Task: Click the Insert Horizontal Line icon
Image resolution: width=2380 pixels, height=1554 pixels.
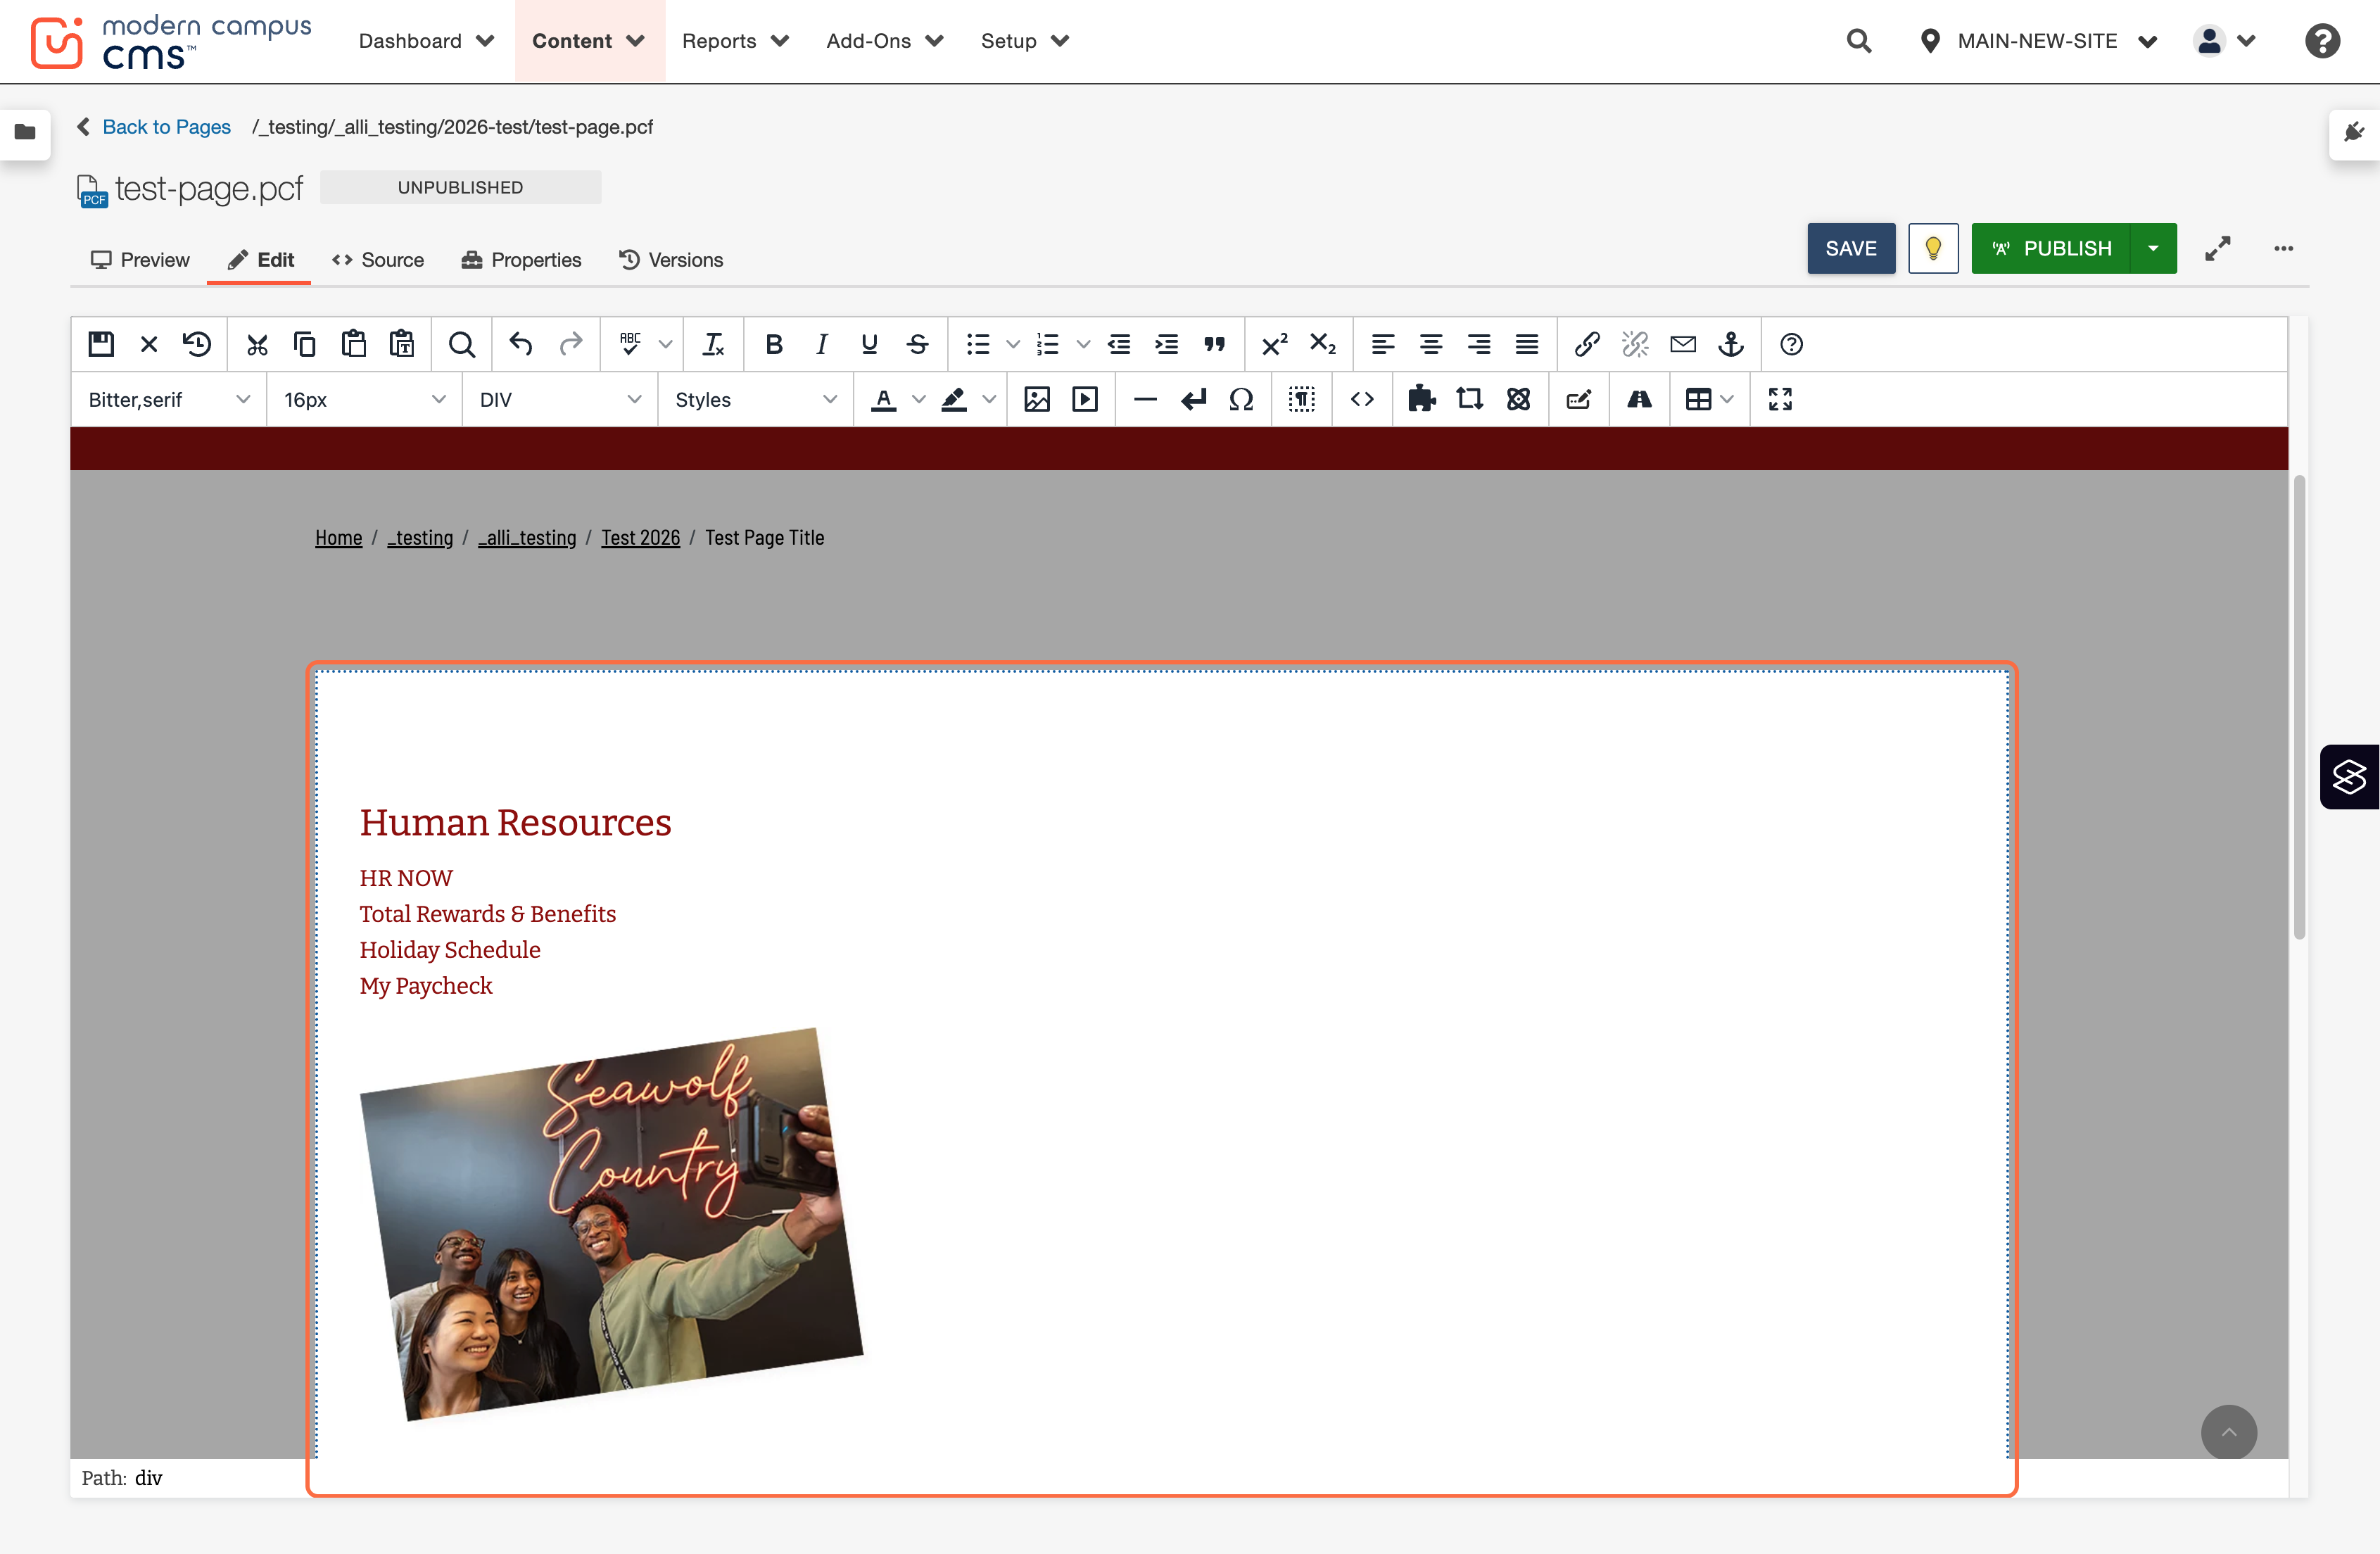Action: [x=1145, y=399]
